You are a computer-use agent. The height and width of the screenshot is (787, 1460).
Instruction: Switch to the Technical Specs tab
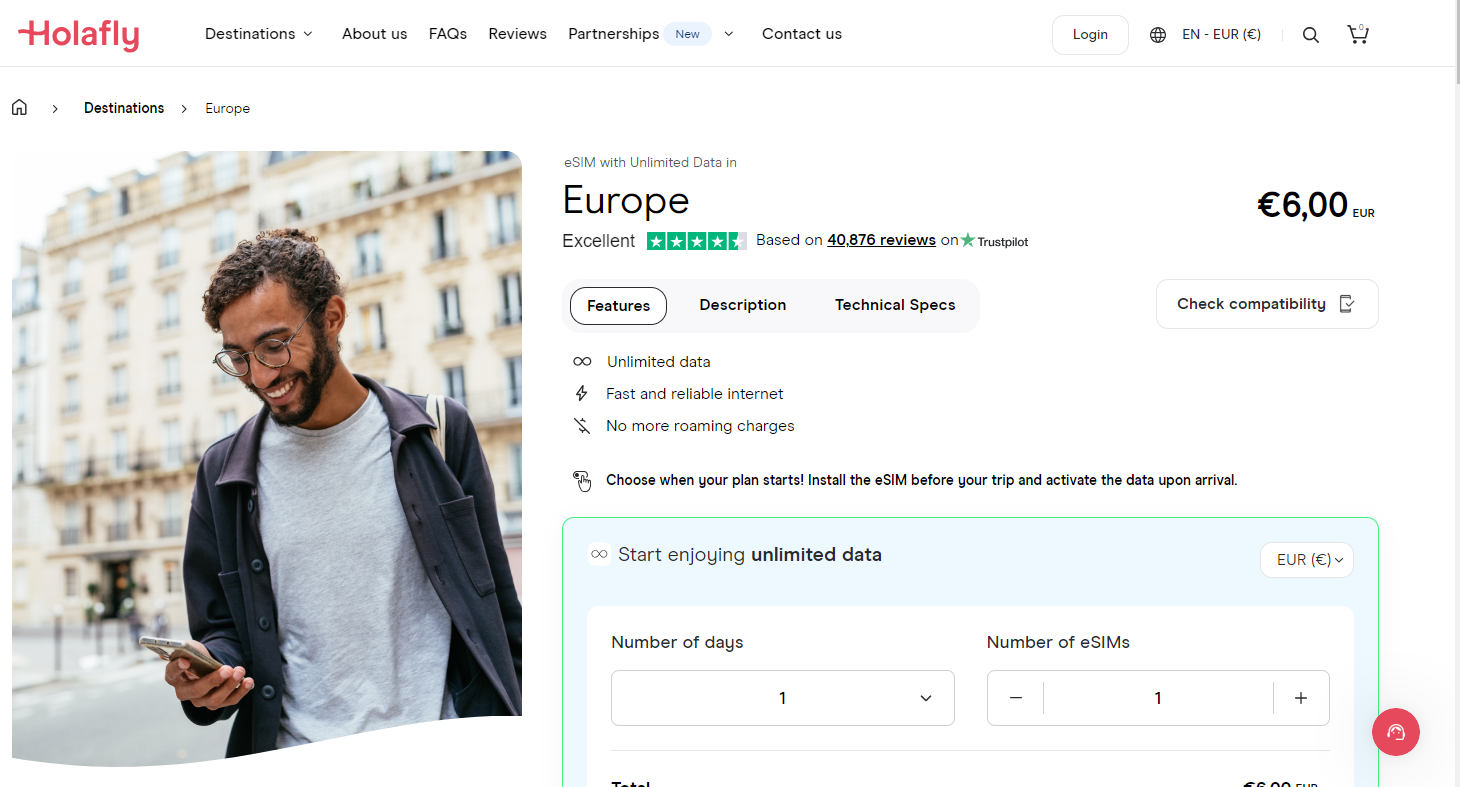pyautogui.click(x=895, y=305)
